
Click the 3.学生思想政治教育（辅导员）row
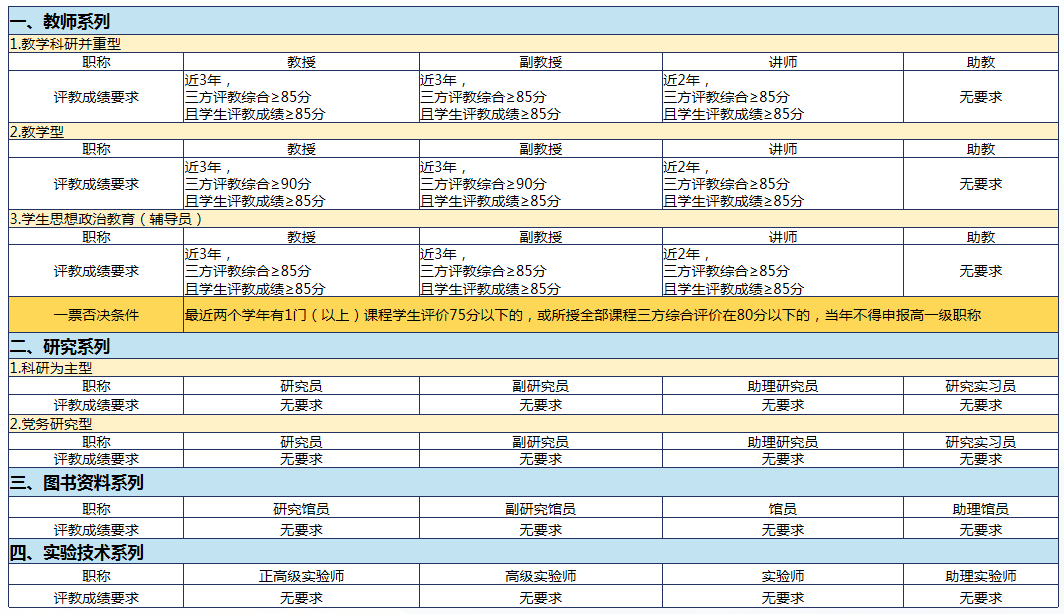point(106,219)
